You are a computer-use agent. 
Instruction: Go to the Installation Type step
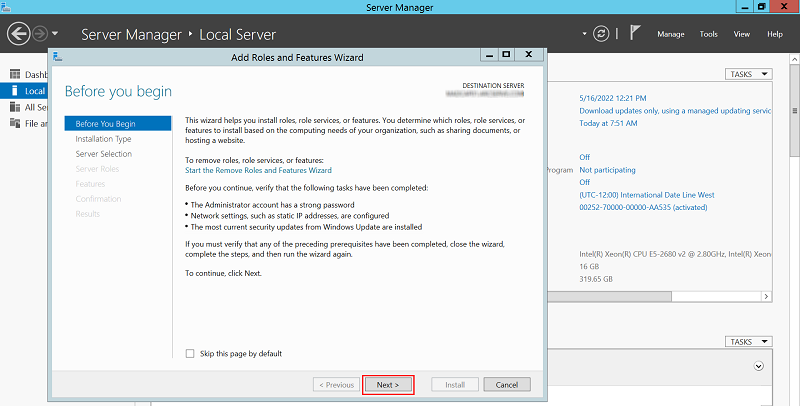click(103, 139)
